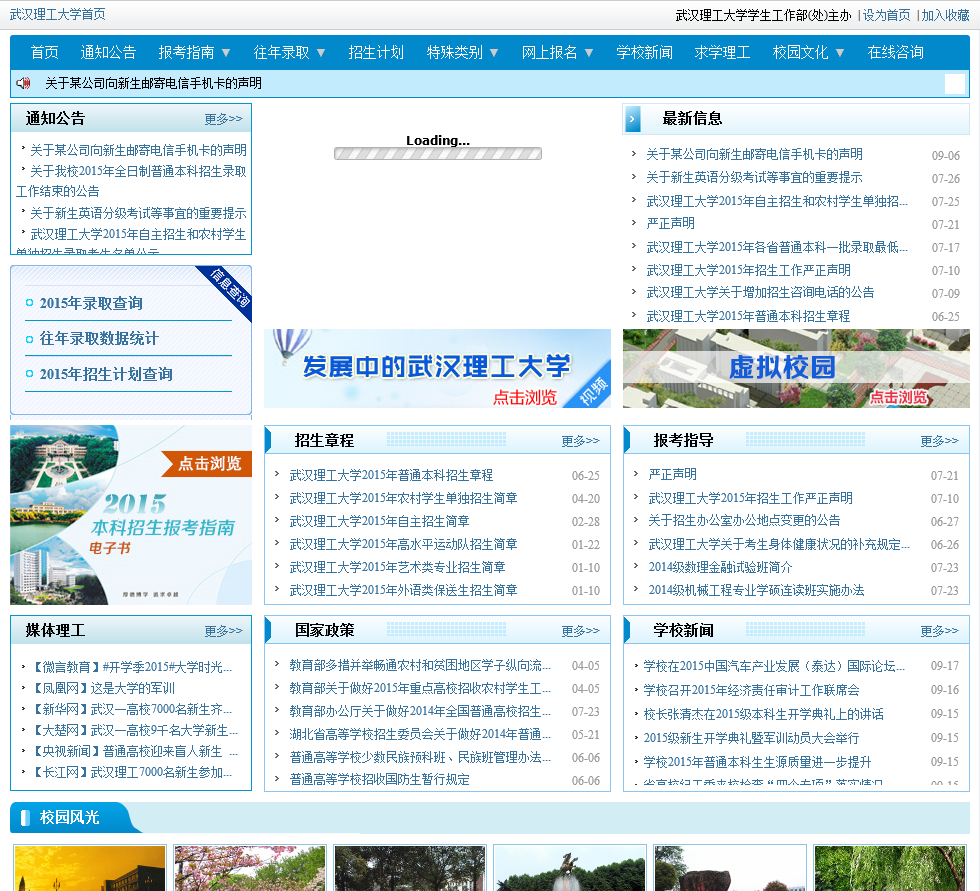The height and width of the screenshot is (891, 980).
Task: Open 学校2015年普通本科生生源质量进一步提升
Action: coord(757,762)
